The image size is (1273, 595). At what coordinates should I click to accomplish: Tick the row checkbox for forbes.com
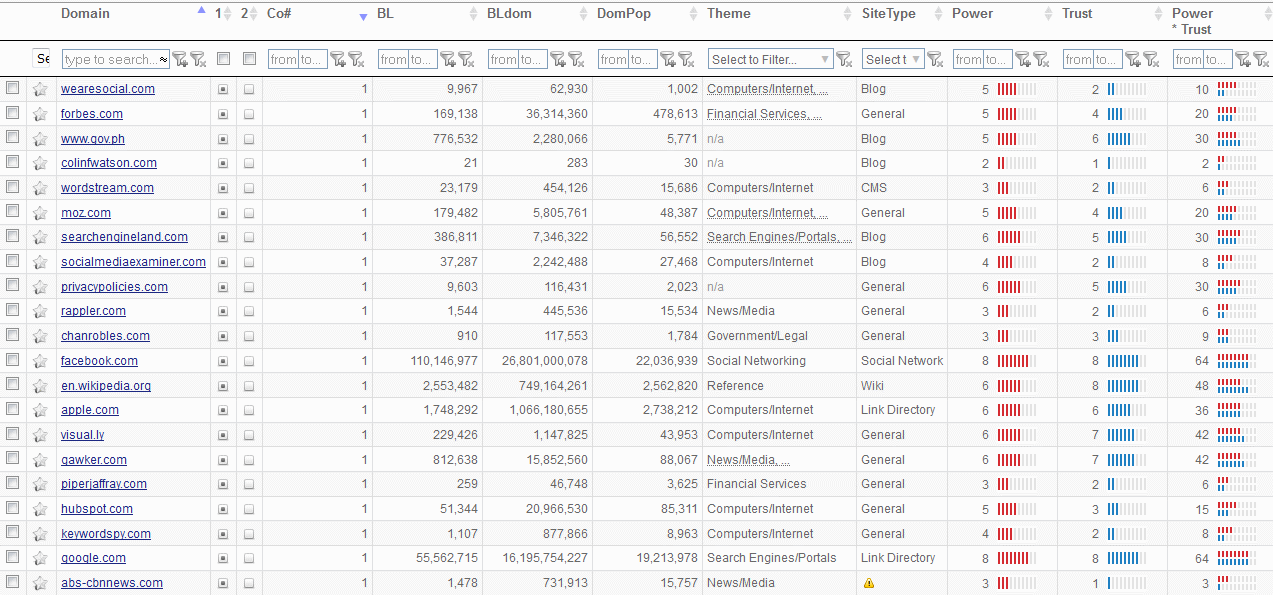pyautogui.click(x=13, y=113)
